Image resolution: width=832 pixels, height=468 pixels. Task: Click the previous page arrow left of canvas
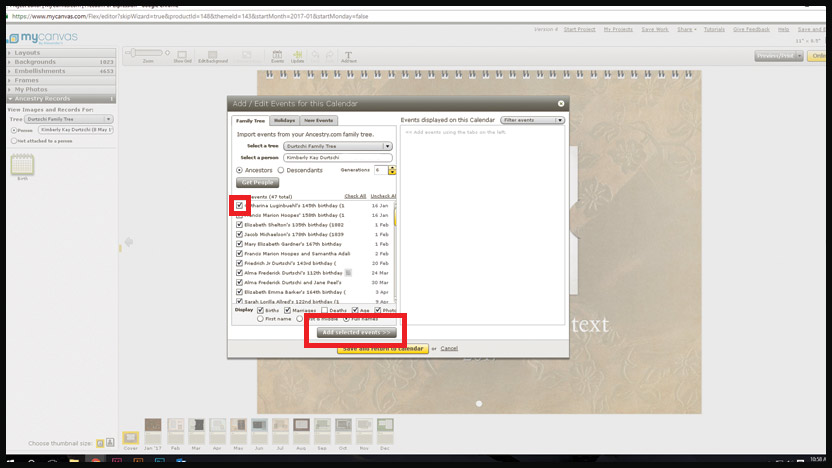[128, 242]
